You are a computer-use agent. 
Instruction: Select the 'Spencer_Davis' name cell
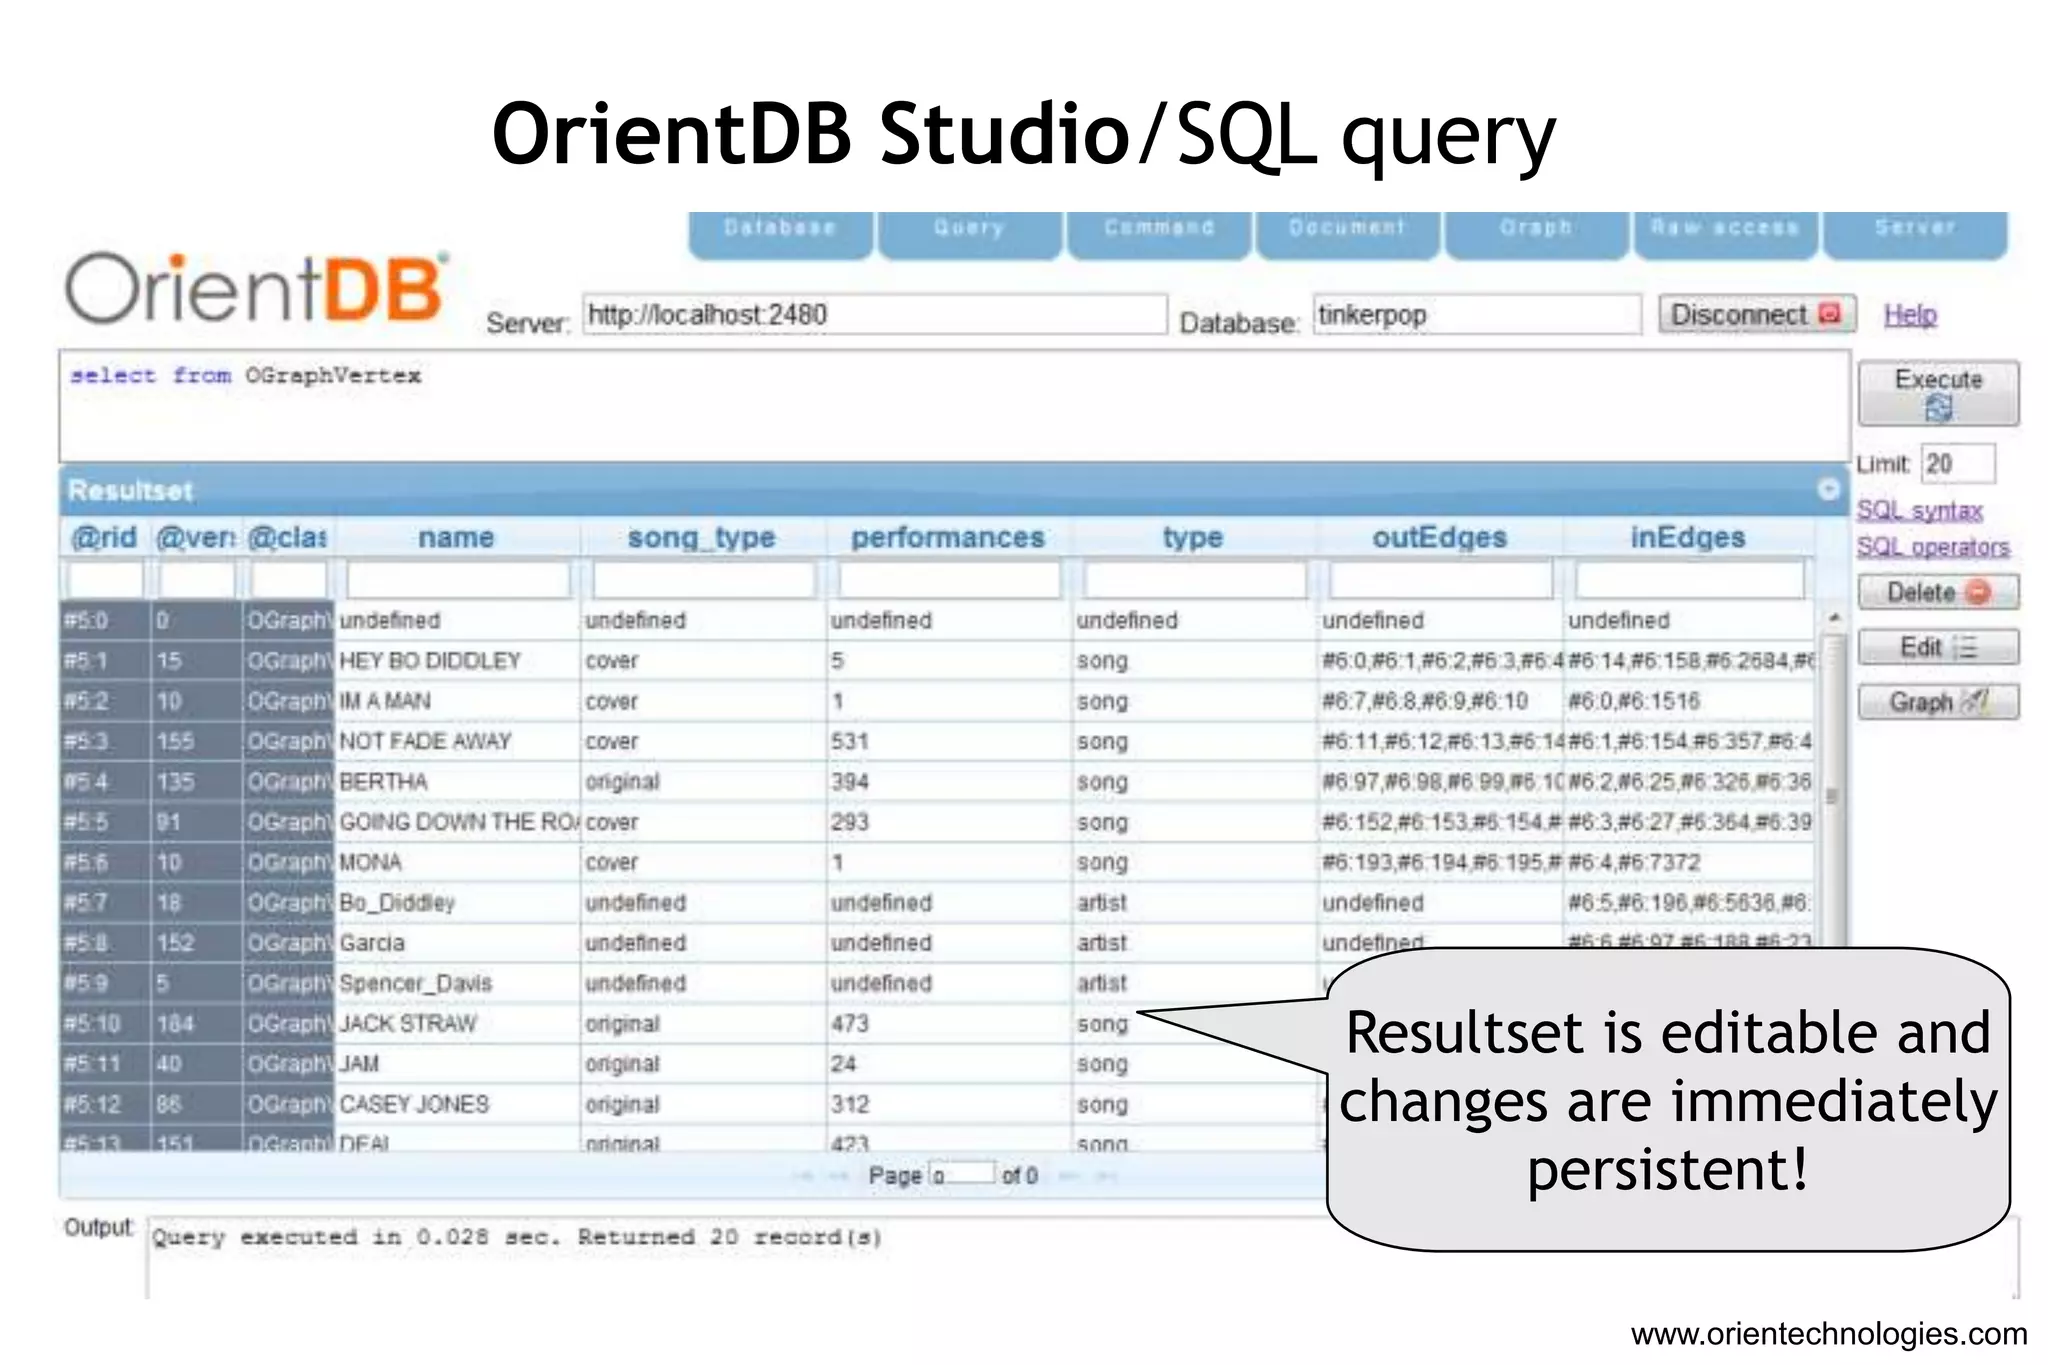457,983
